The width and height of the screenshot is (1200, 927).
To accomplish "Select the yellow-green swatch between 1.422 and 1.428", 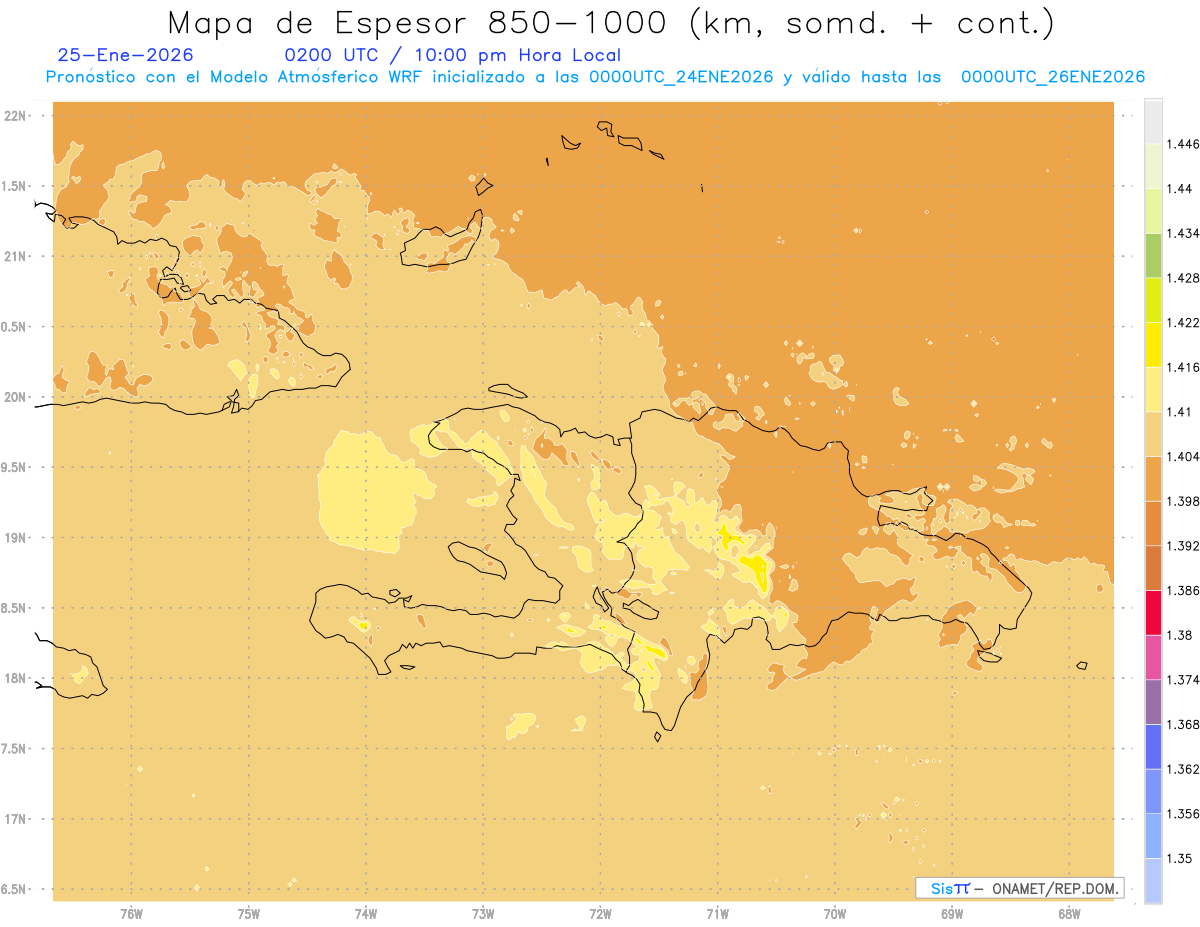I will coord(1153,300).
